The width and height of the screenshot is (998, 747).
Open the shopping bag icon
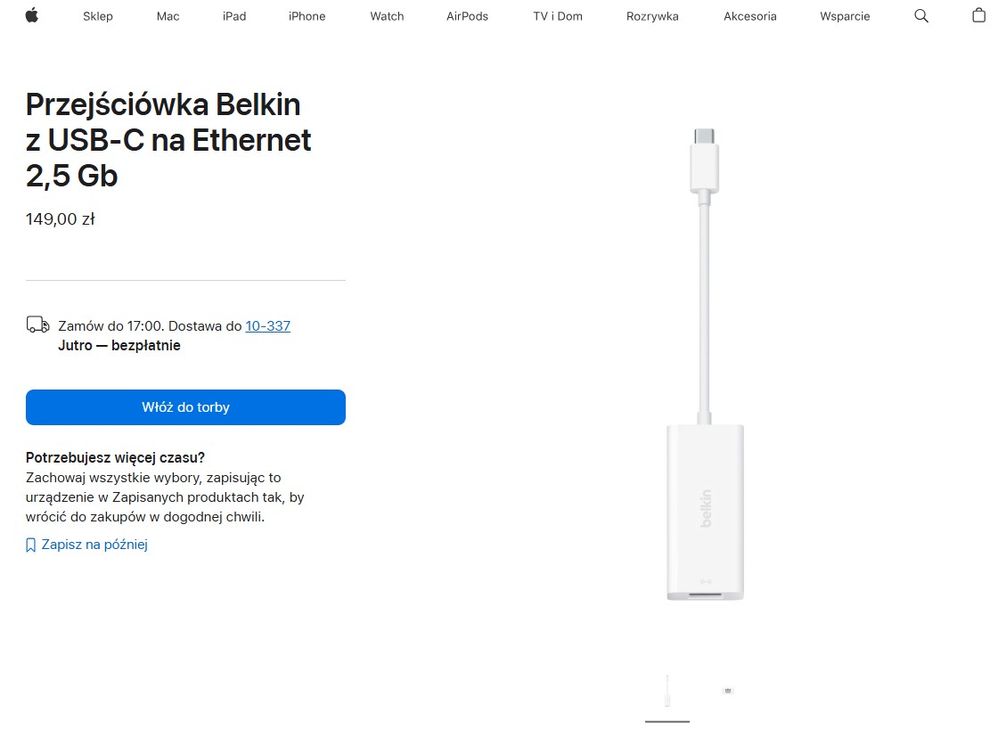[x=978, y=16]
